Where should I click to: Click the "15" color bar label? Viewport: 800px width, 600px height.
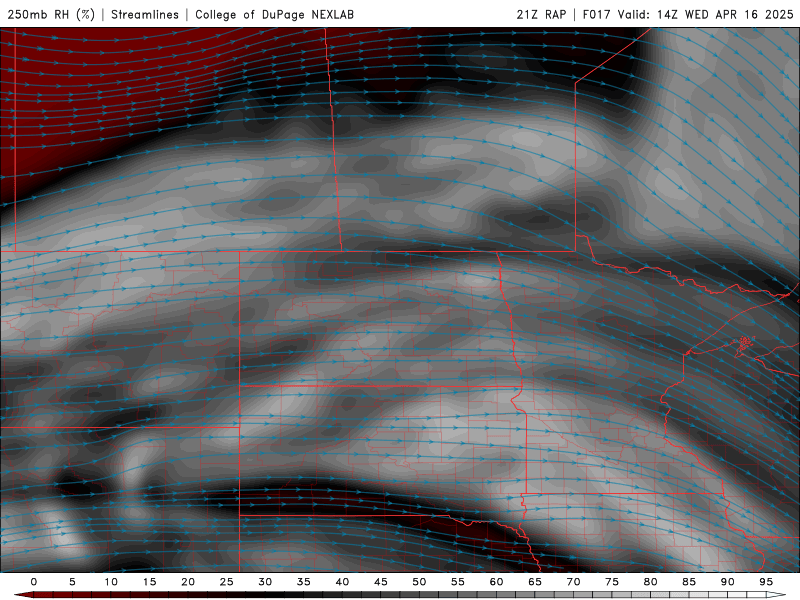point(149,582)
